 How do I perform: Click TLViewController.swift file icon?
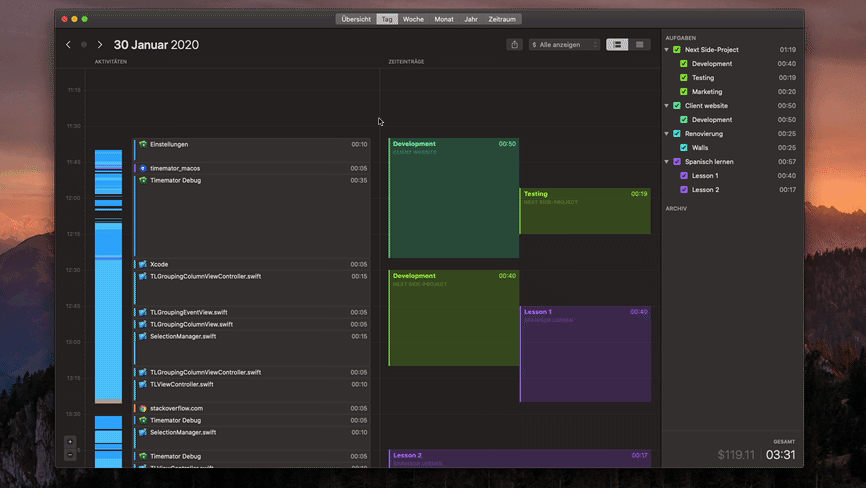click(143, 384)
